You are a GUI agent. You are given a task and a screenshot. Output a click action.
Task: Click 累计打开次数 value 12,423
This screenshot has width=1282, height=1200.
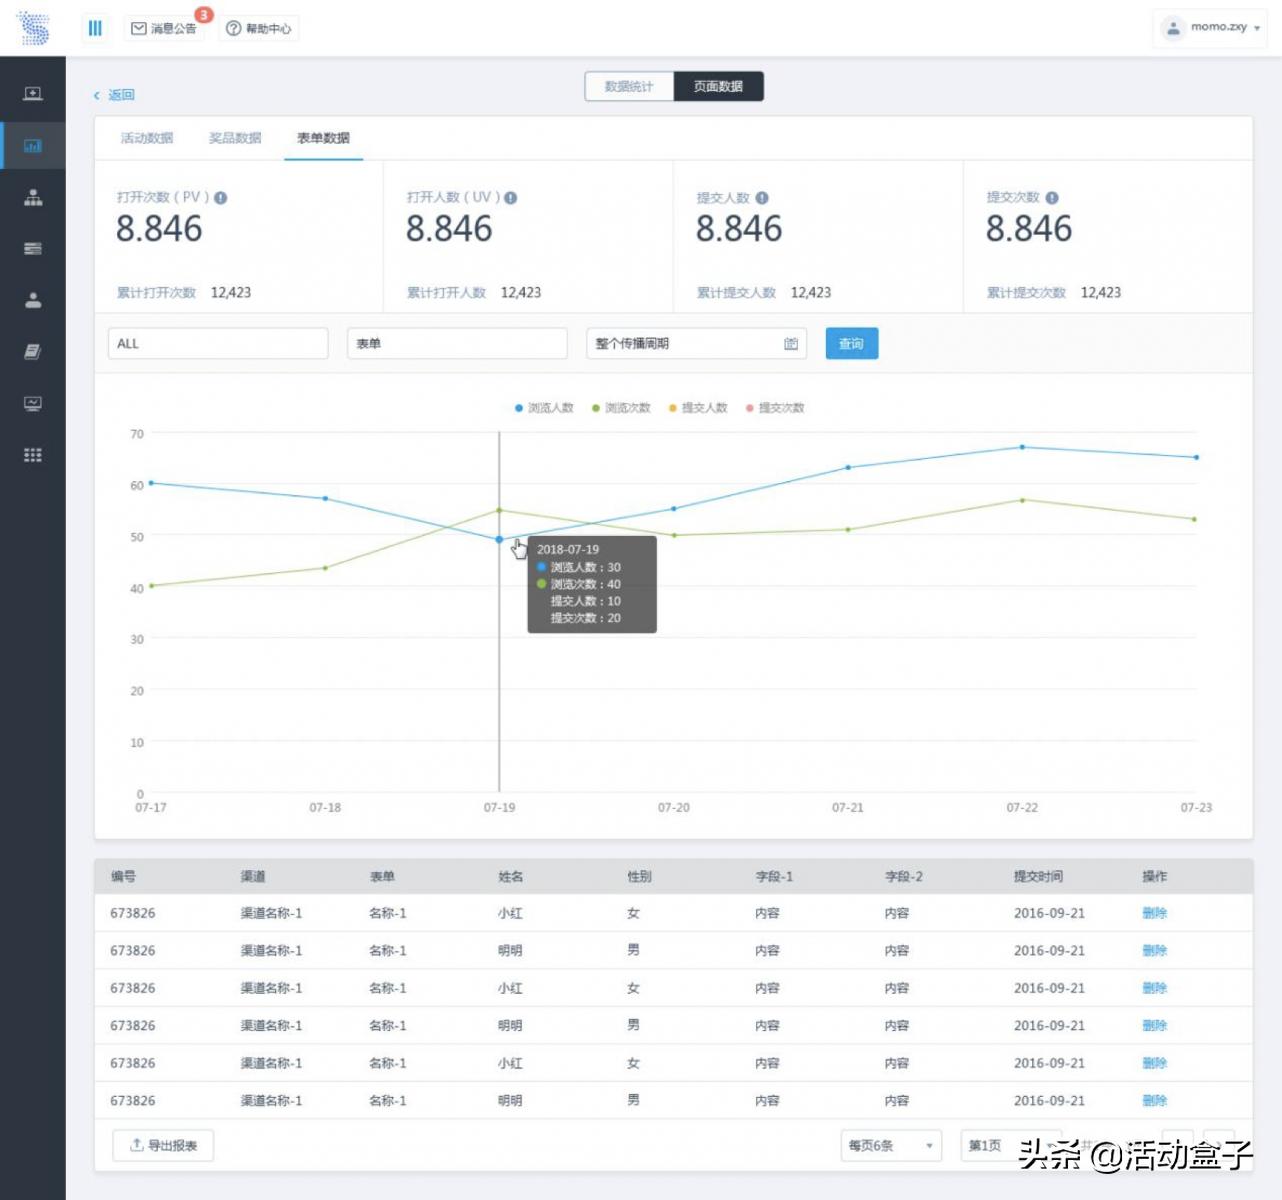231,293
